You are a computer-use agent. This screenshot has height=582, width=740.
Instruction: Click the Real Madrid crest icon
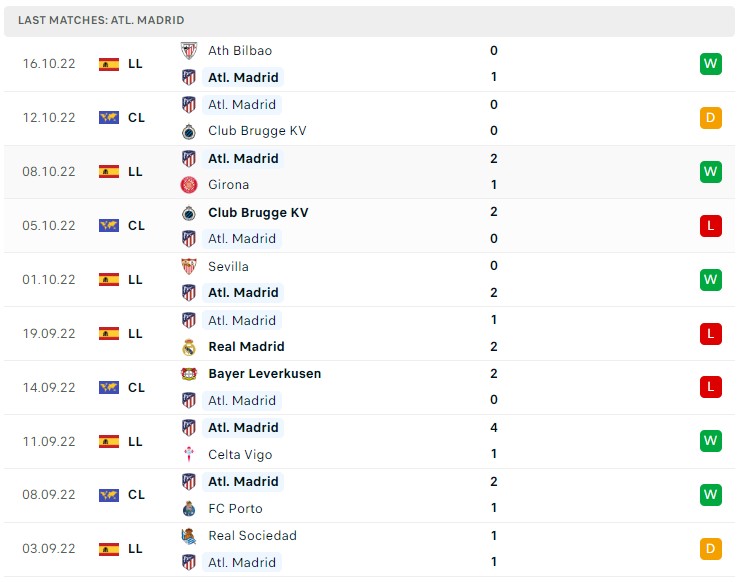coord(189,347)
